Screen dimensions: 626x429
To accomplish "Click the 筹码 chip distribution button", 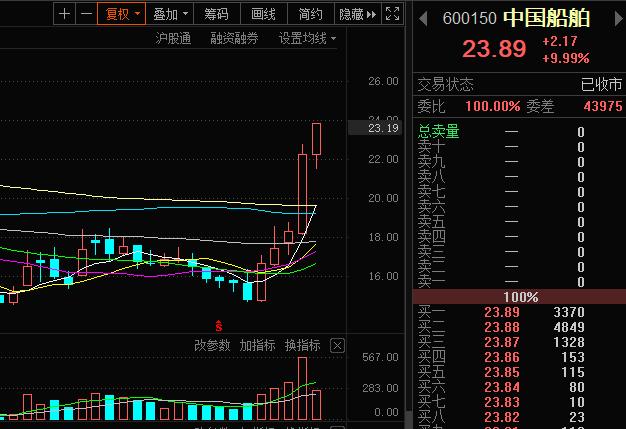I will pyautogui.click(x=217, y=14).
